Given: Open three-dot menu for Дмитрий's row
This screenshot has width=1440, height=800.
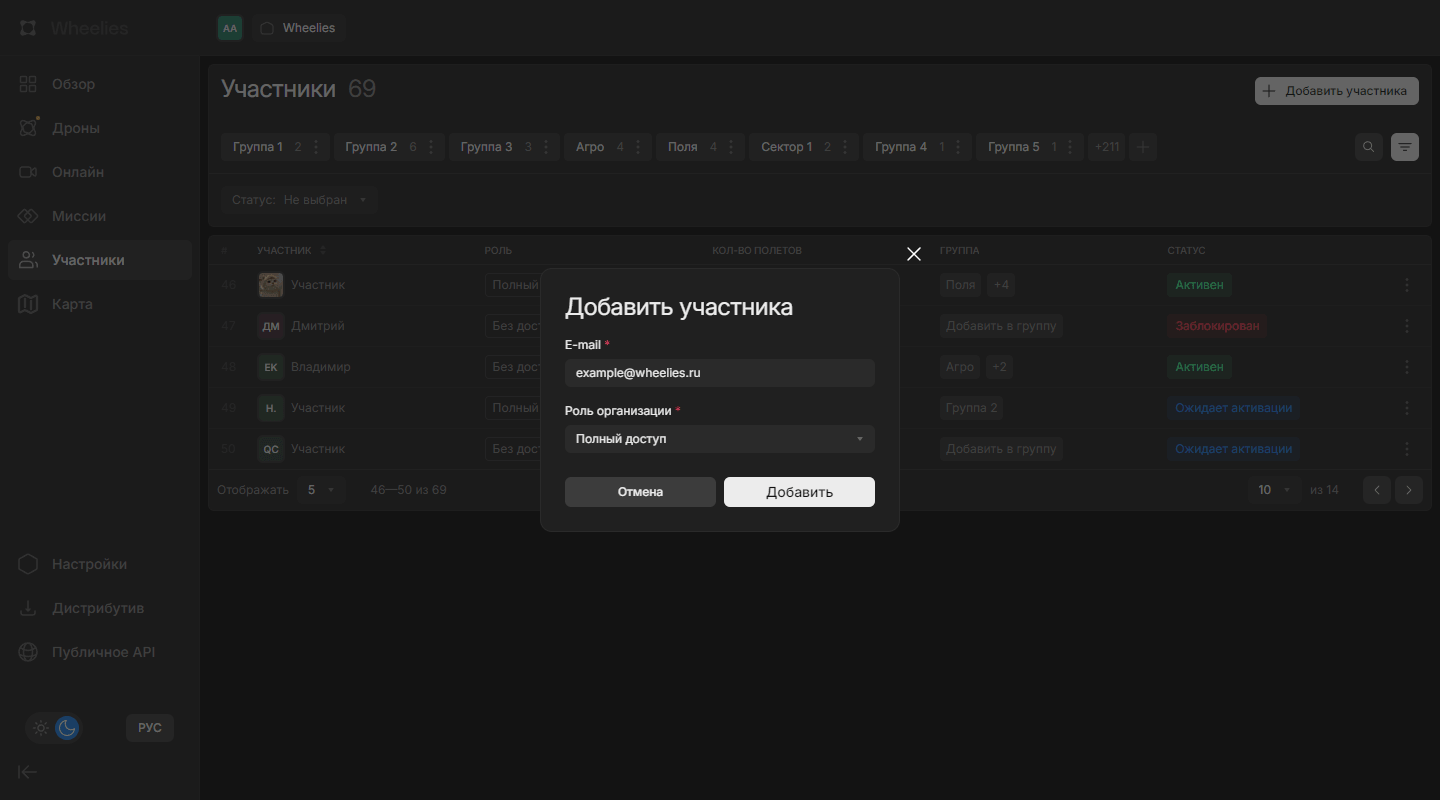Looking at the screenshot, I should pyautogui.click(x=1406, y=326).
